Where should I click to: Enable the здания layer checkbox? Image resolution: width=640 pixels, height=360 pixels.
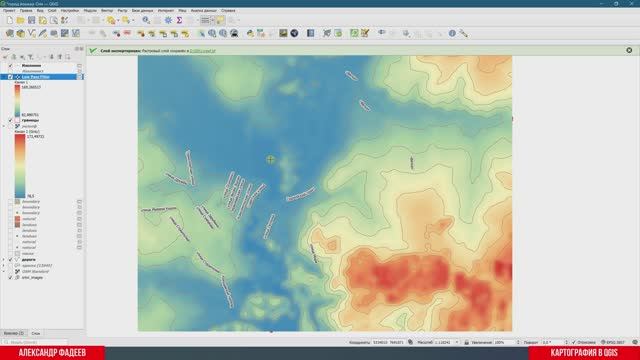point(11,265)
